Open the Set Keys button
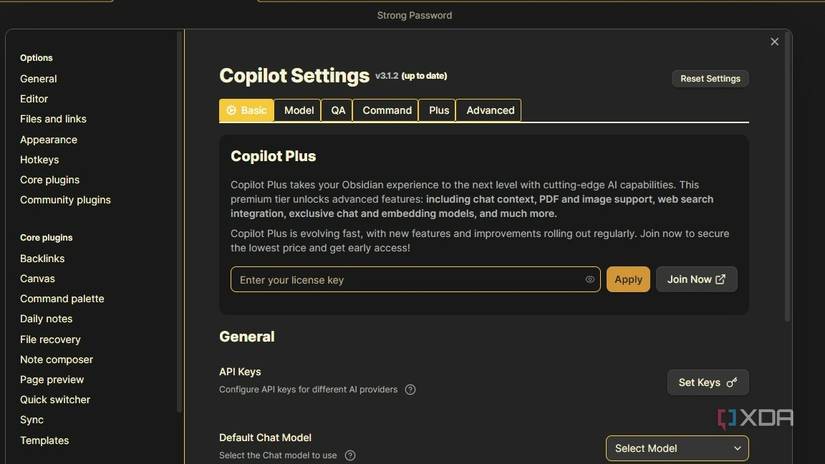825x464 pixels. click(x=707, y=382)
